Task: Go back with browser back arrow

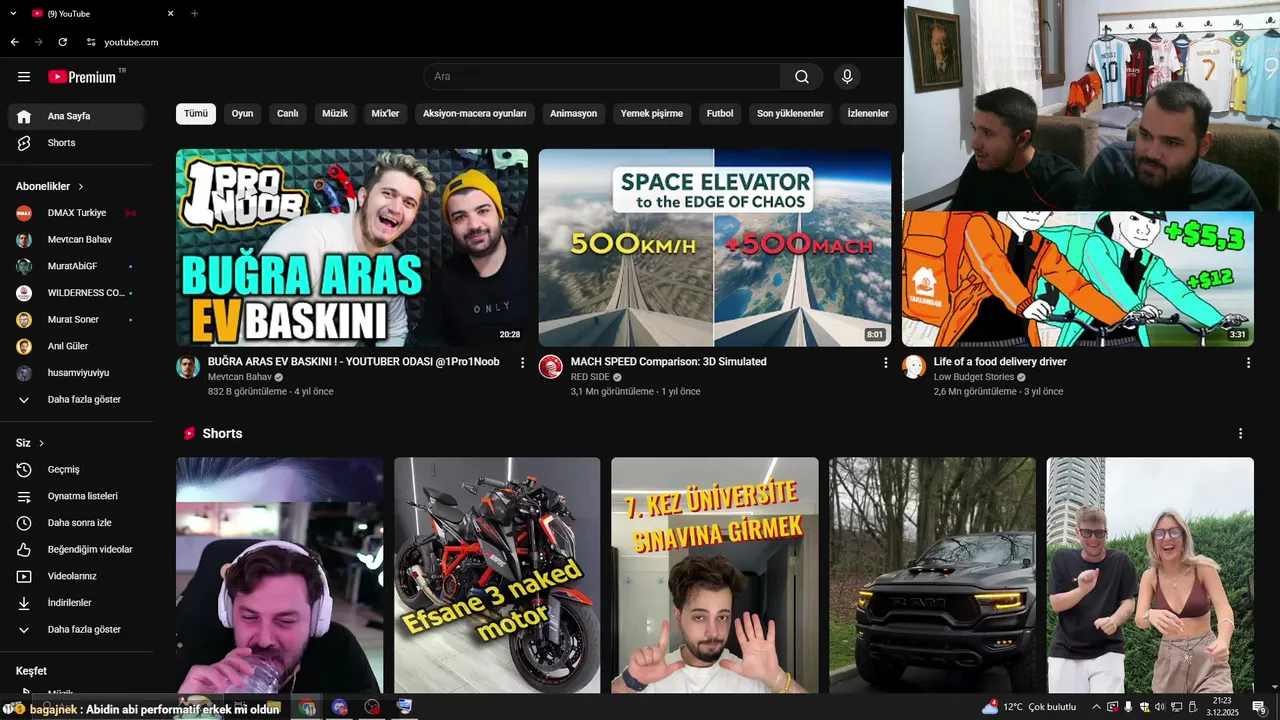Action: tap(14, 42)
